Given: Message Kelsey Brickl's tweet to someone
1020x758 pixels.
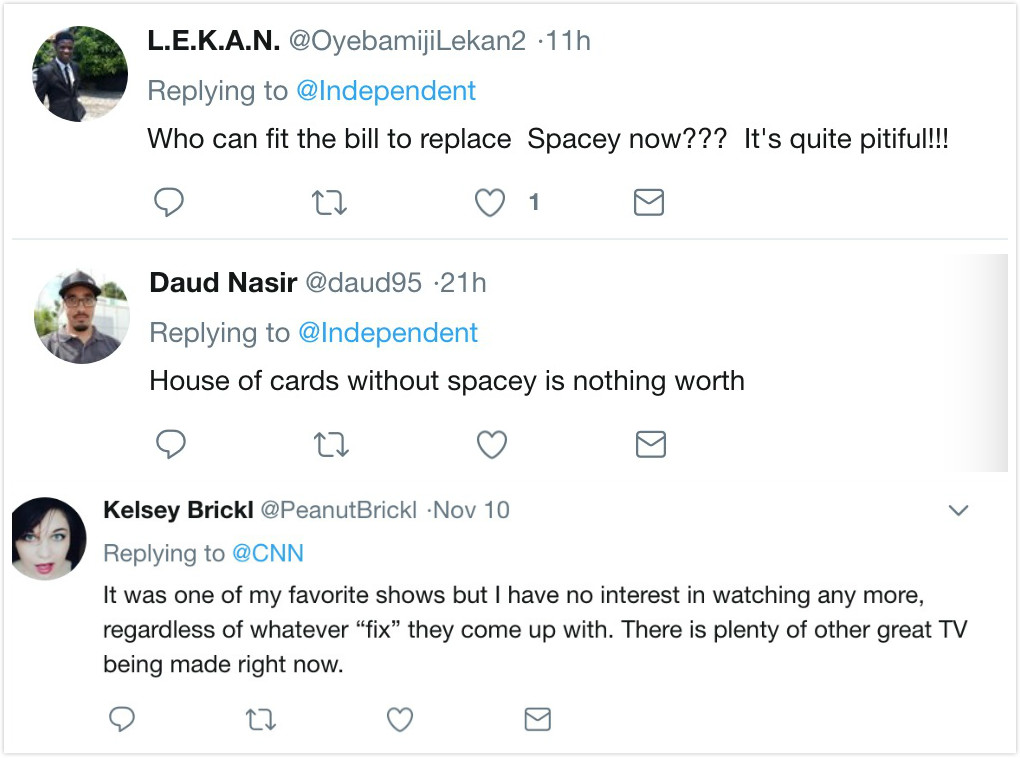Looking at the screenshot, I should click(538, 719).
